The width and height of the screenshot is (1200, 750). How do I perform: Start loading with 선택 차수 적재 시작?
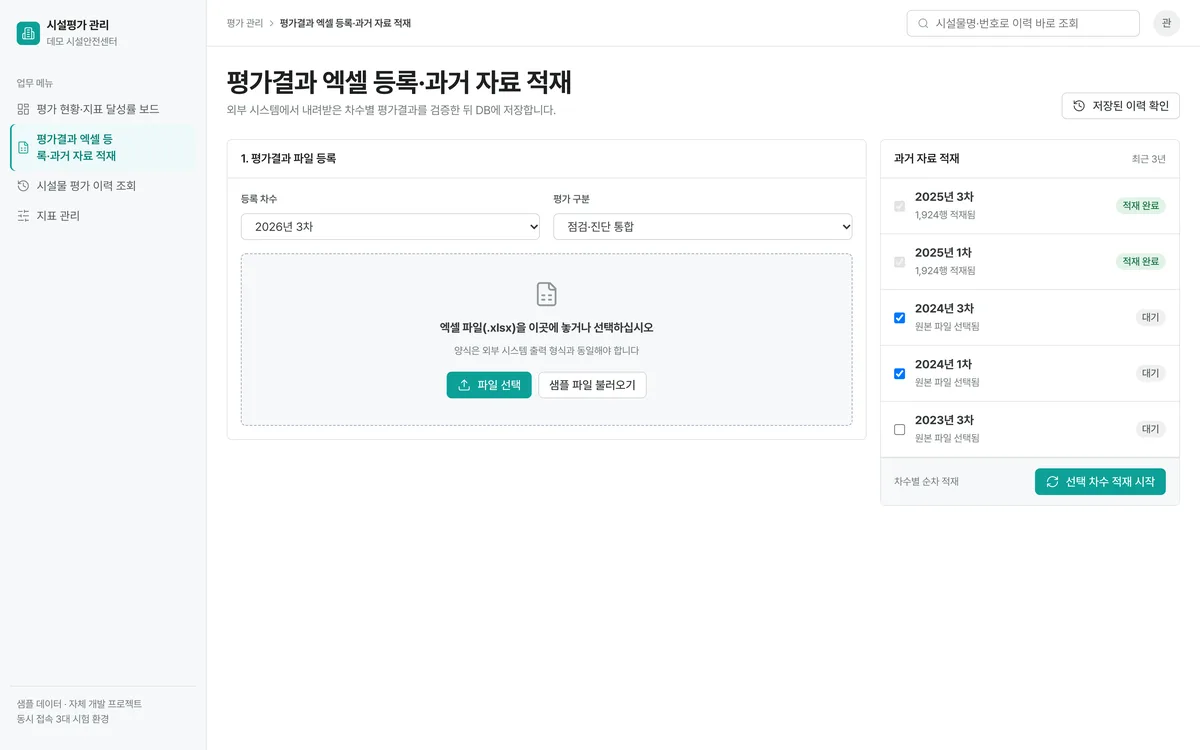coord(1100,482)
